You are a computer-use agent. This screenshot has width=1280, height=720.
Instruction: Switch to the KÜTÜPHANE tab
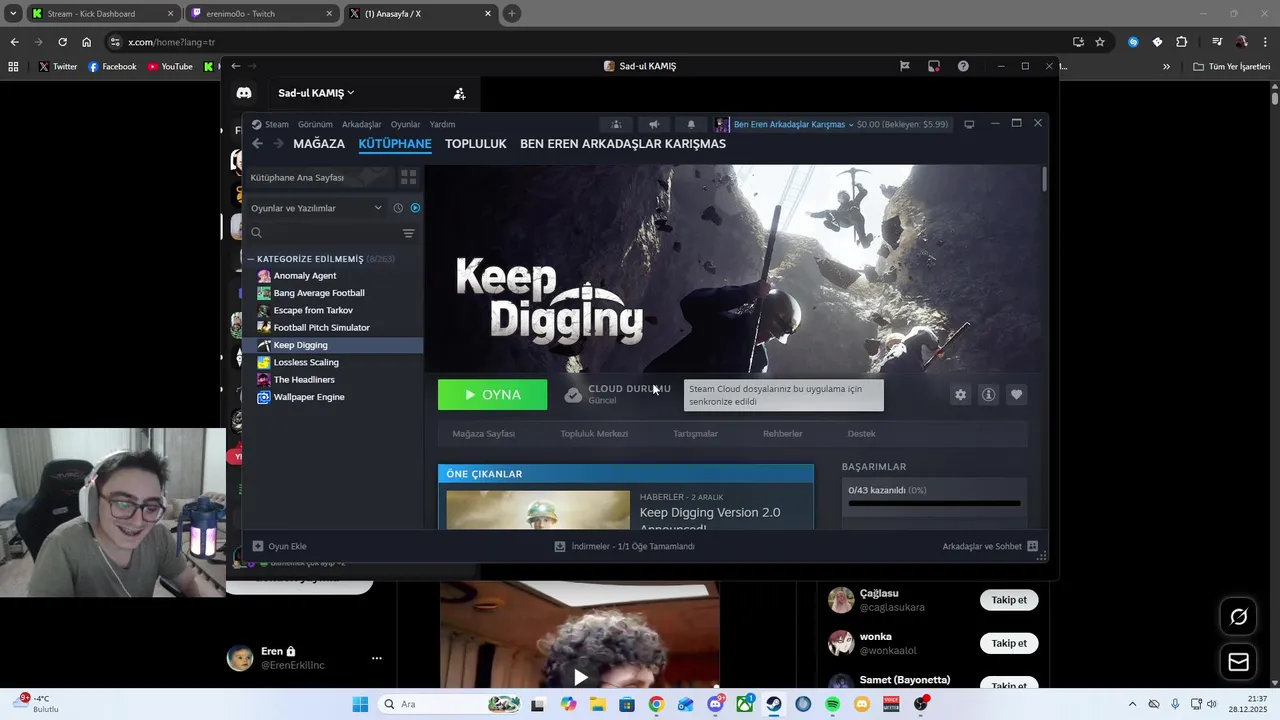(x=395, y=144)
